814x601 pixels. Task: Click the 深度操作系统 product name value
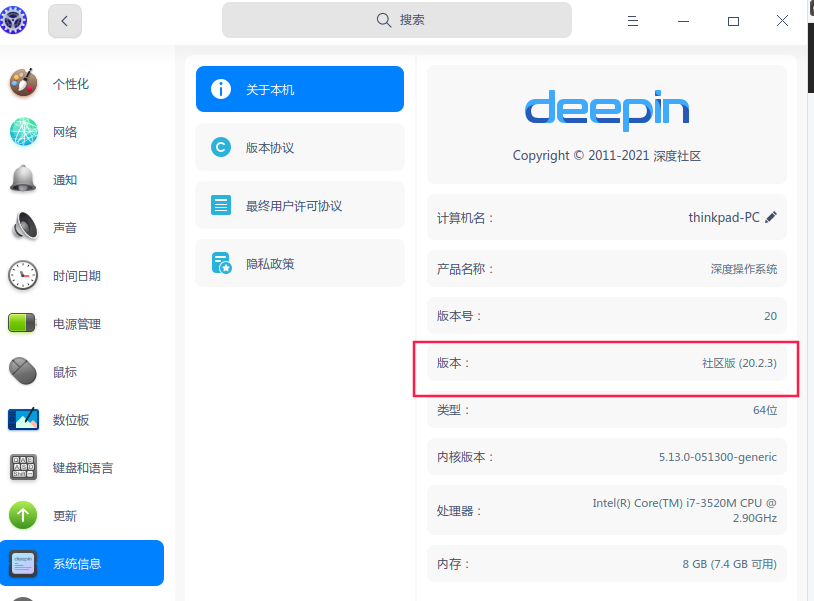click(x=743, y=269)
